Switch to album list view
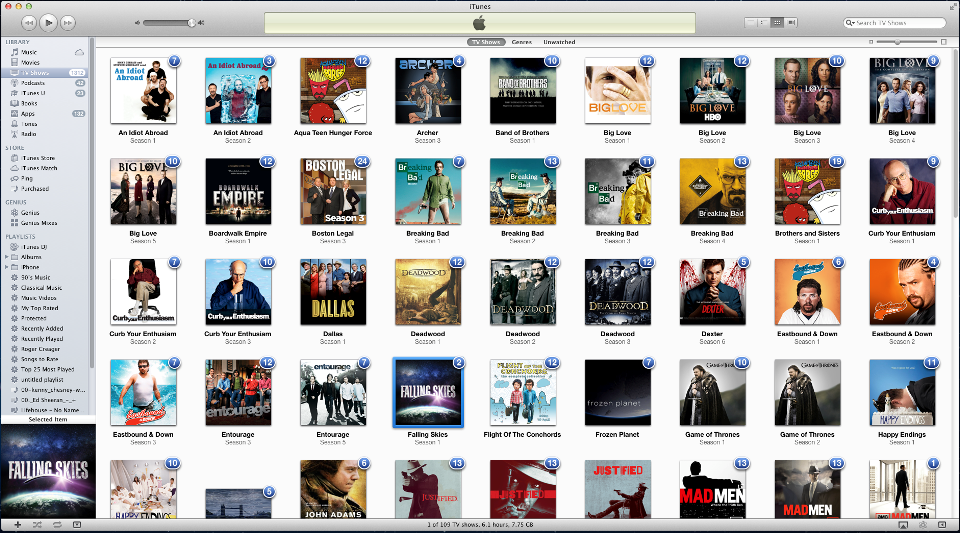Viewport: 960px width, 533px height. coord(763,23)
